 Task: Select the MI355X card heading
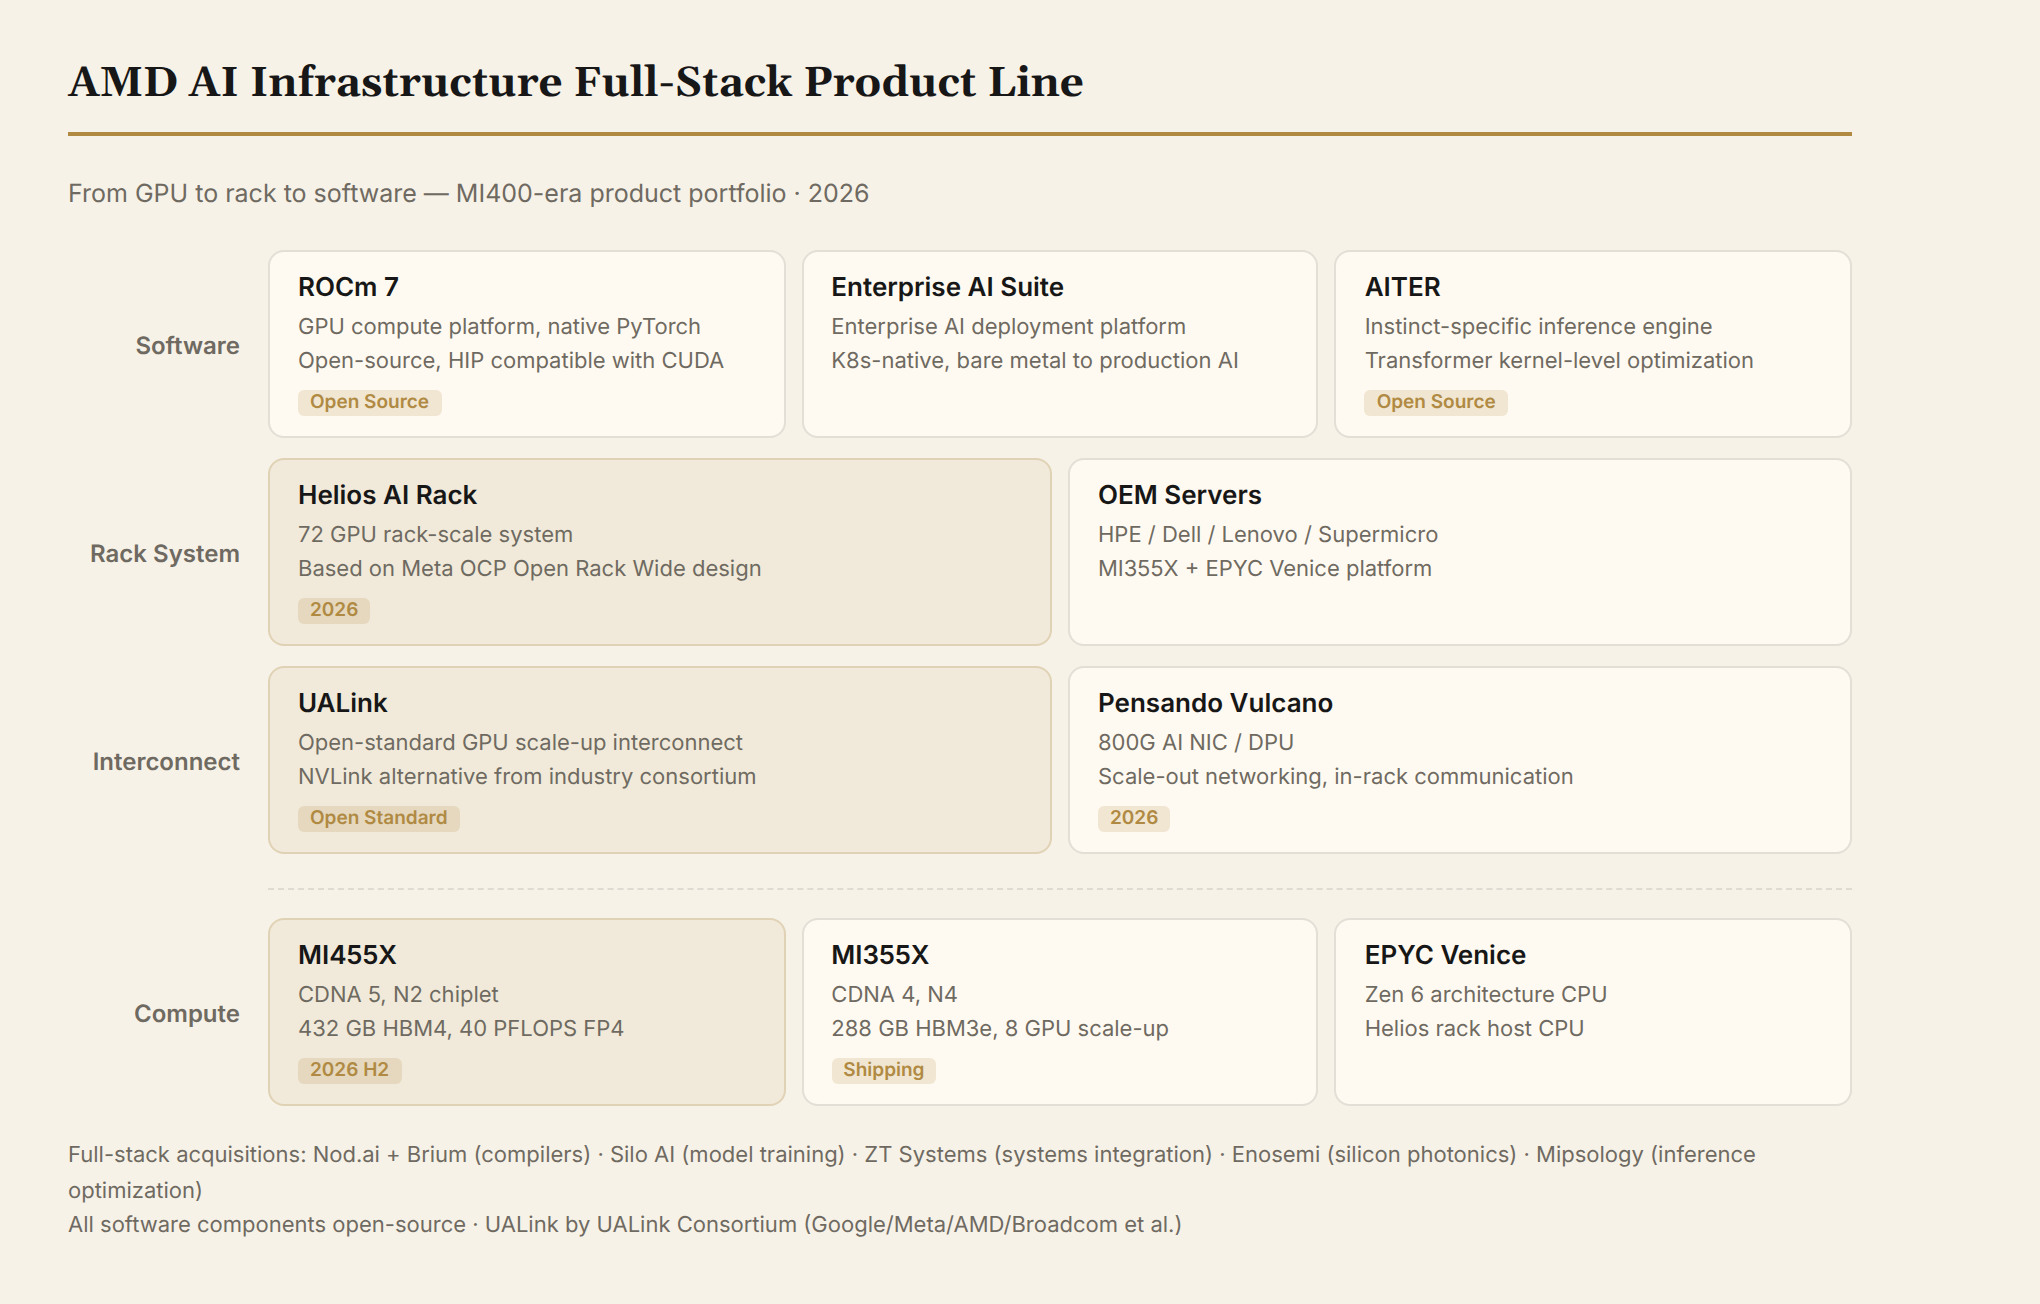pos(880,955)
